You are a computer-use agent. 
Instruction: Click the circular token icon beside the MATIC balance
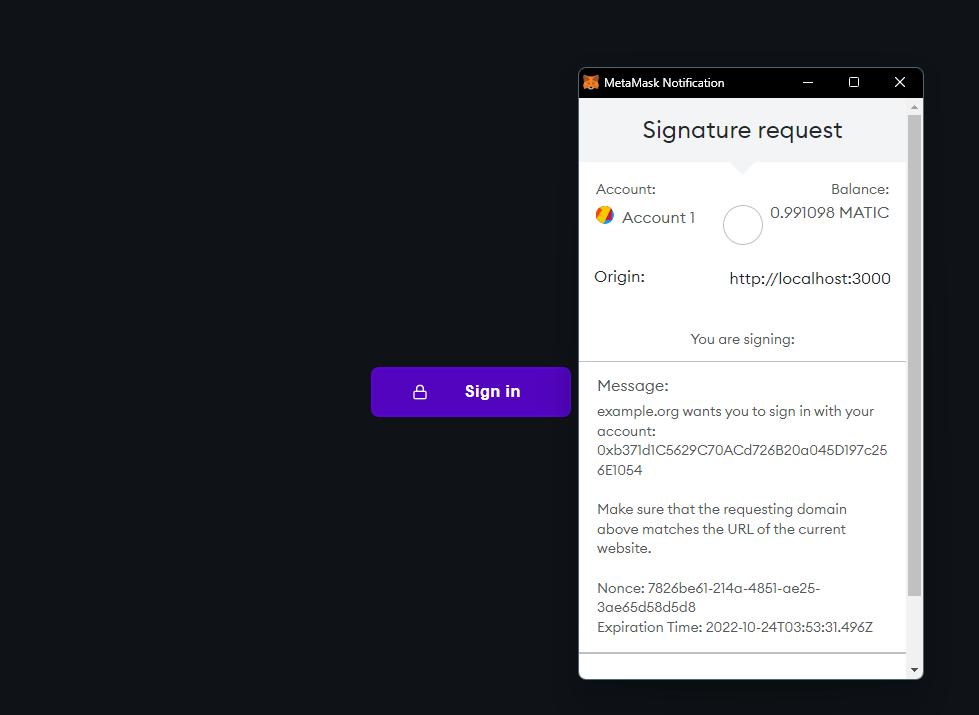[742, 225]
